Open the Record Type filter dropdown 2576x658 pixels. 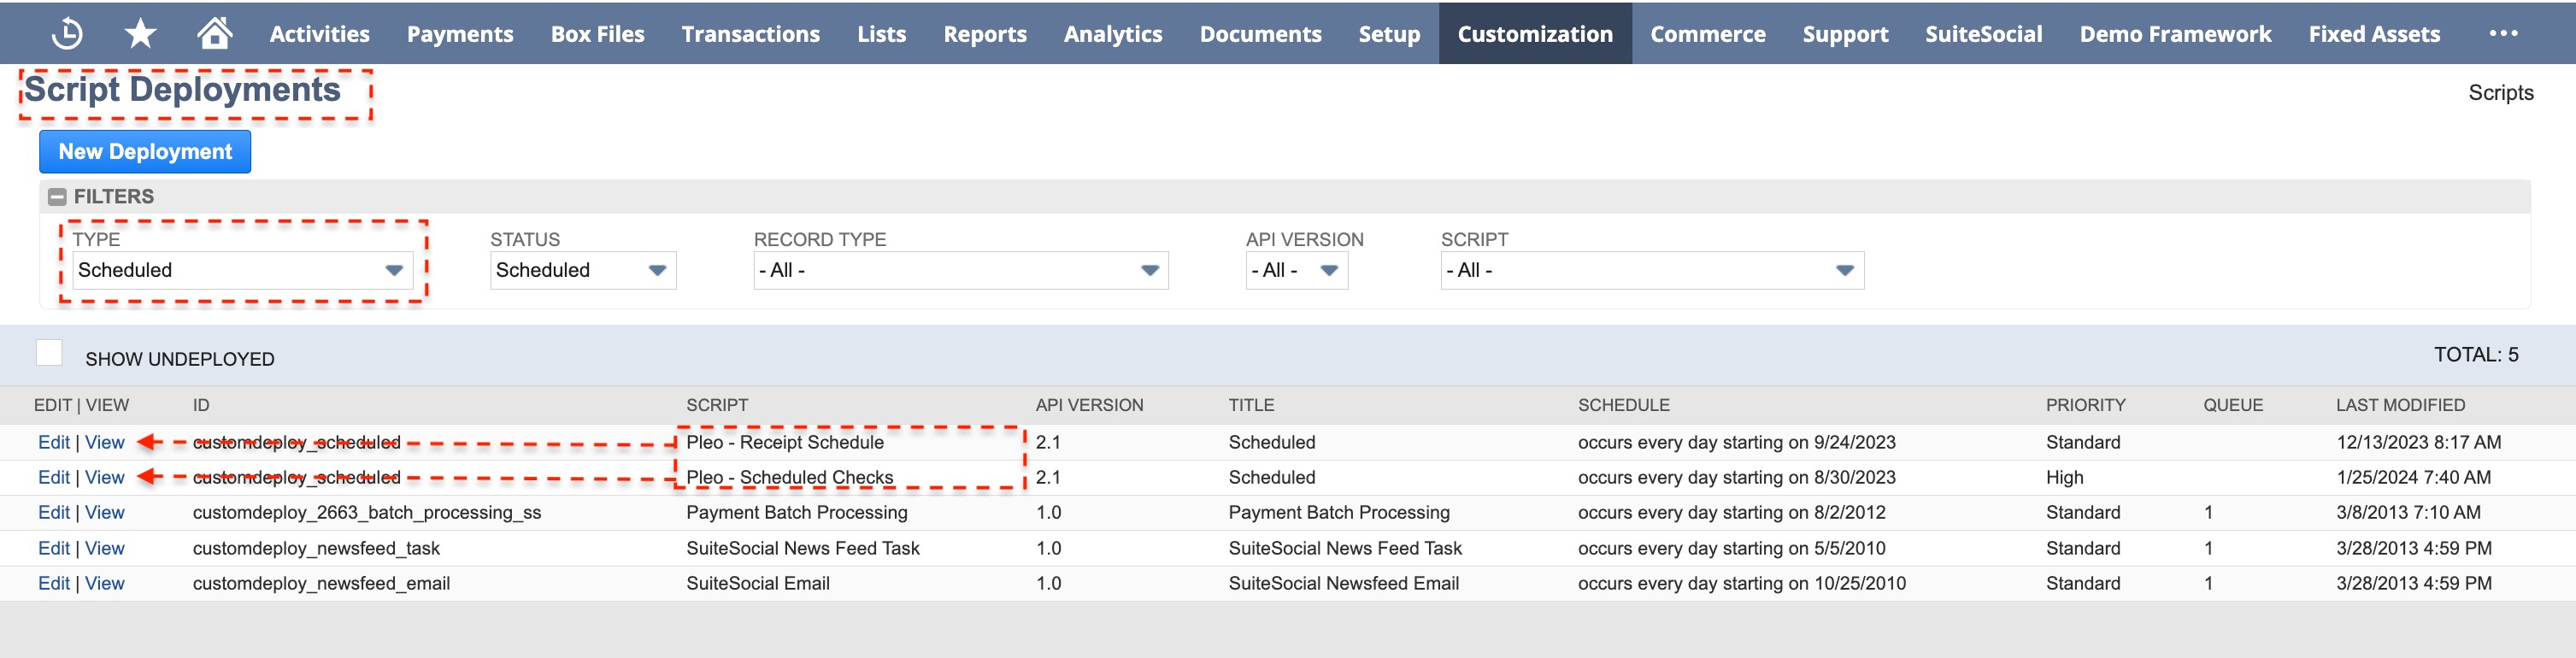coord(960,270)
